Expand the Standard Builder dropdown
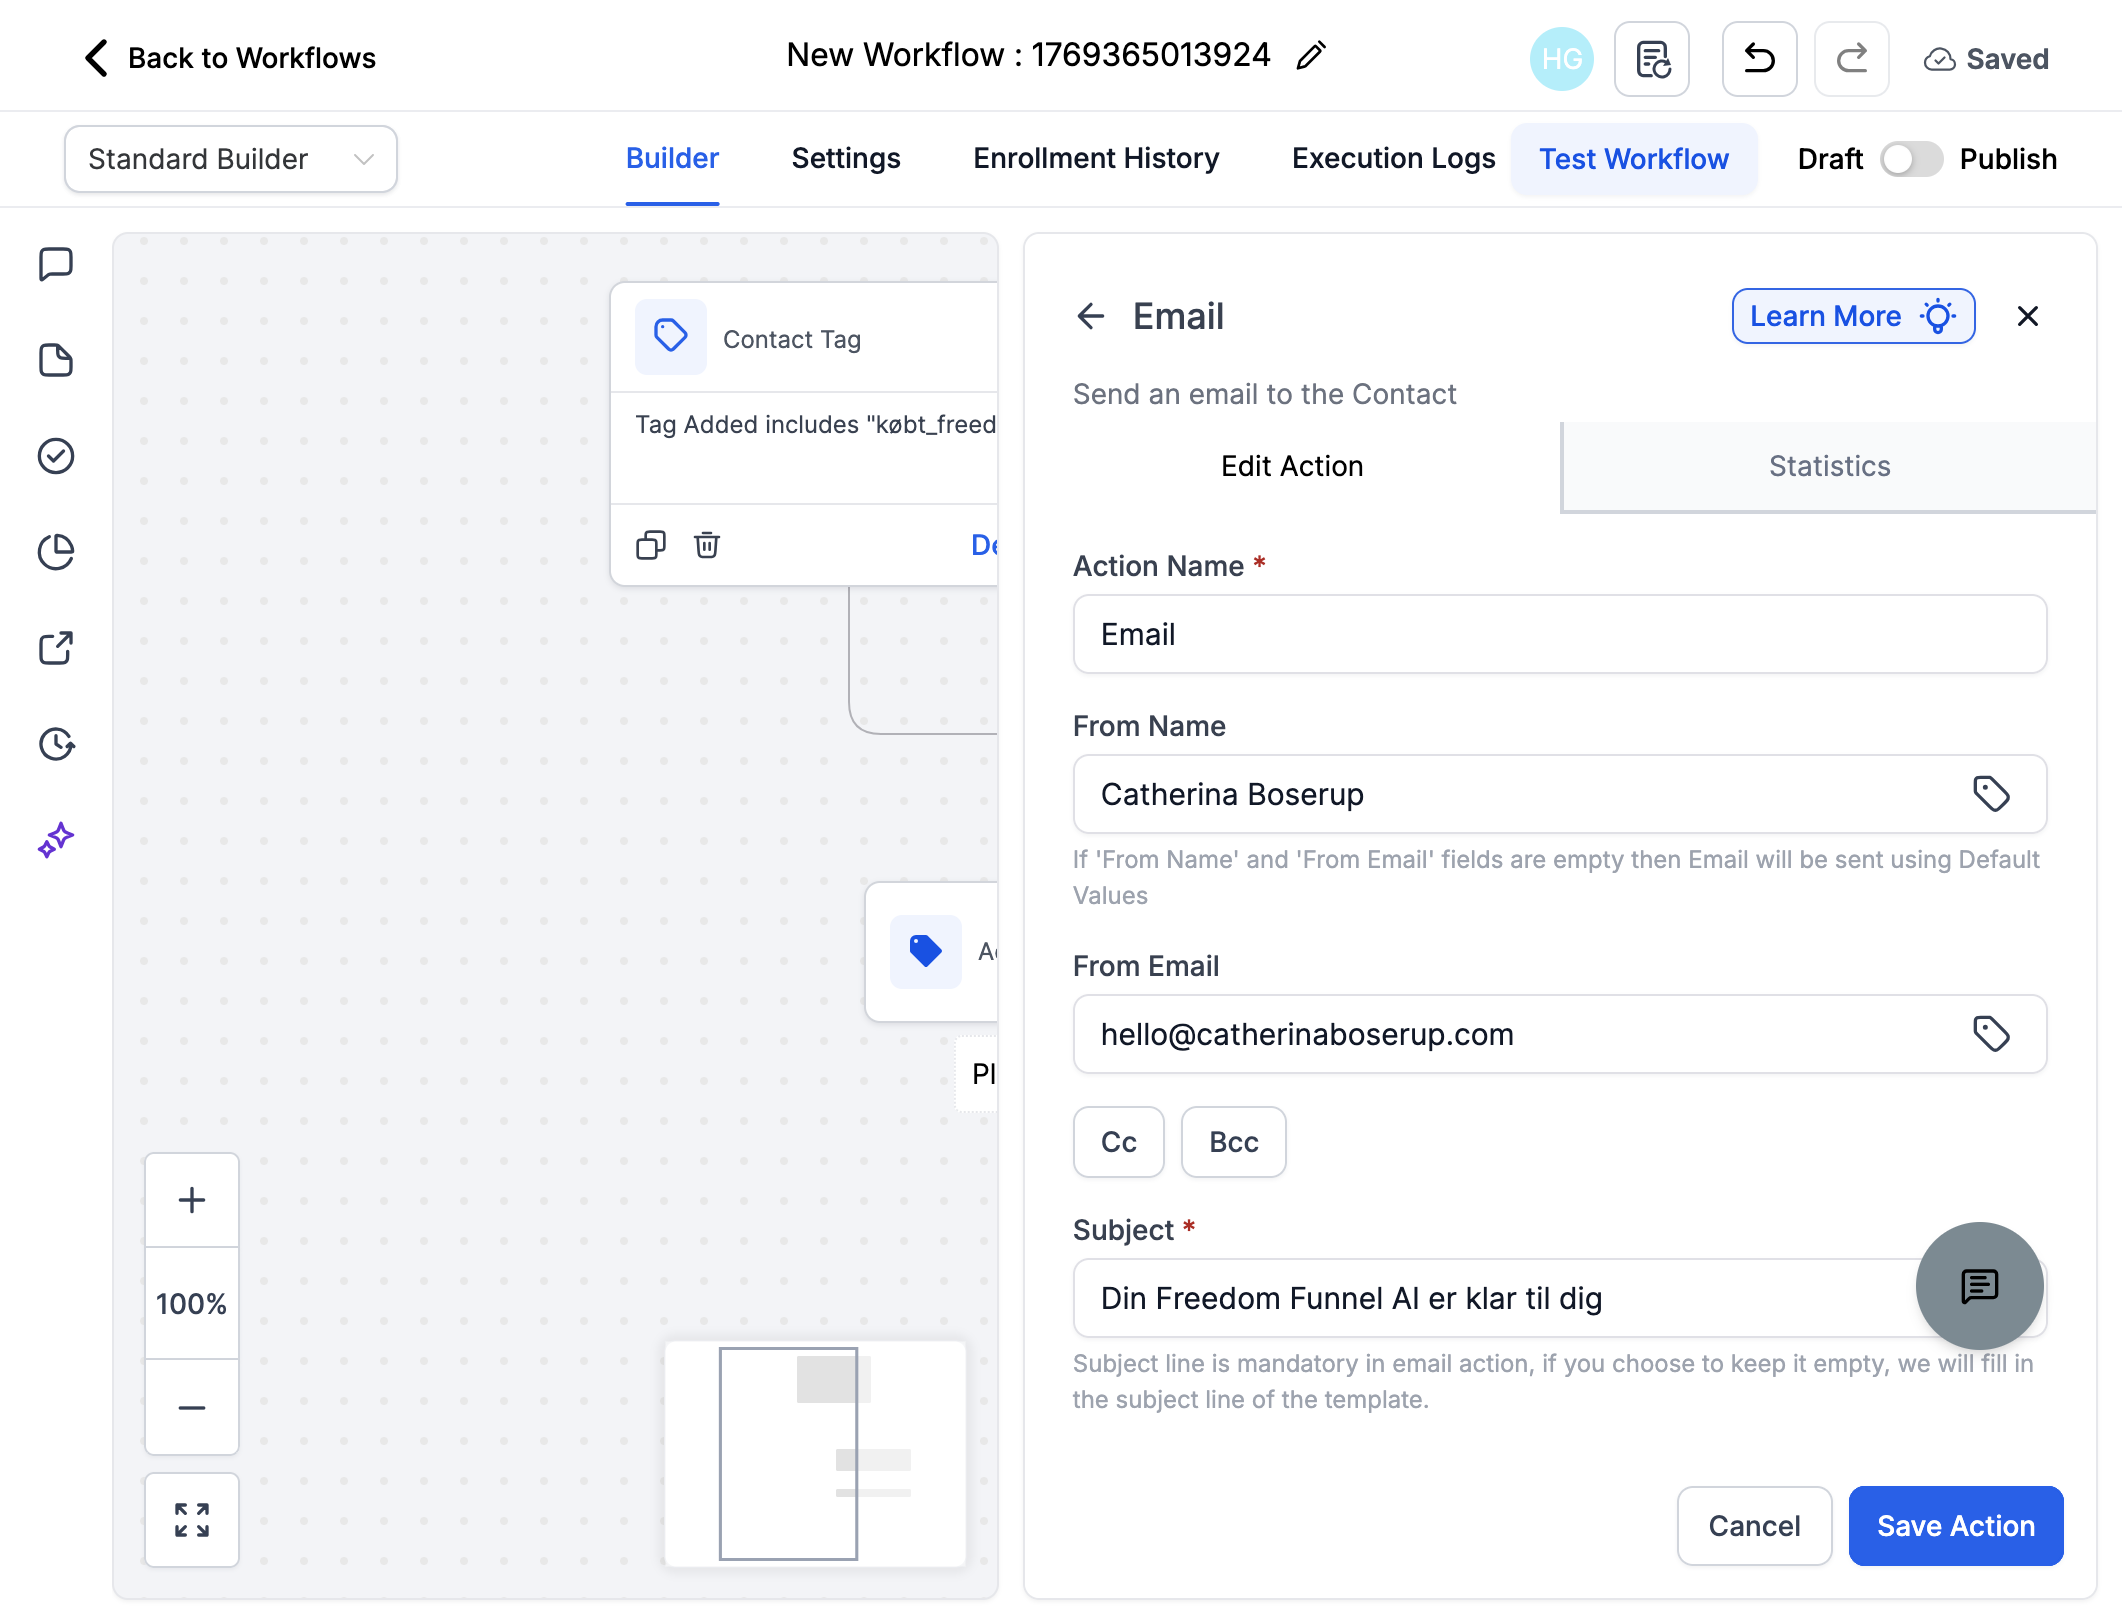This screenshot has width=2122, height=1624. point(231,159)
